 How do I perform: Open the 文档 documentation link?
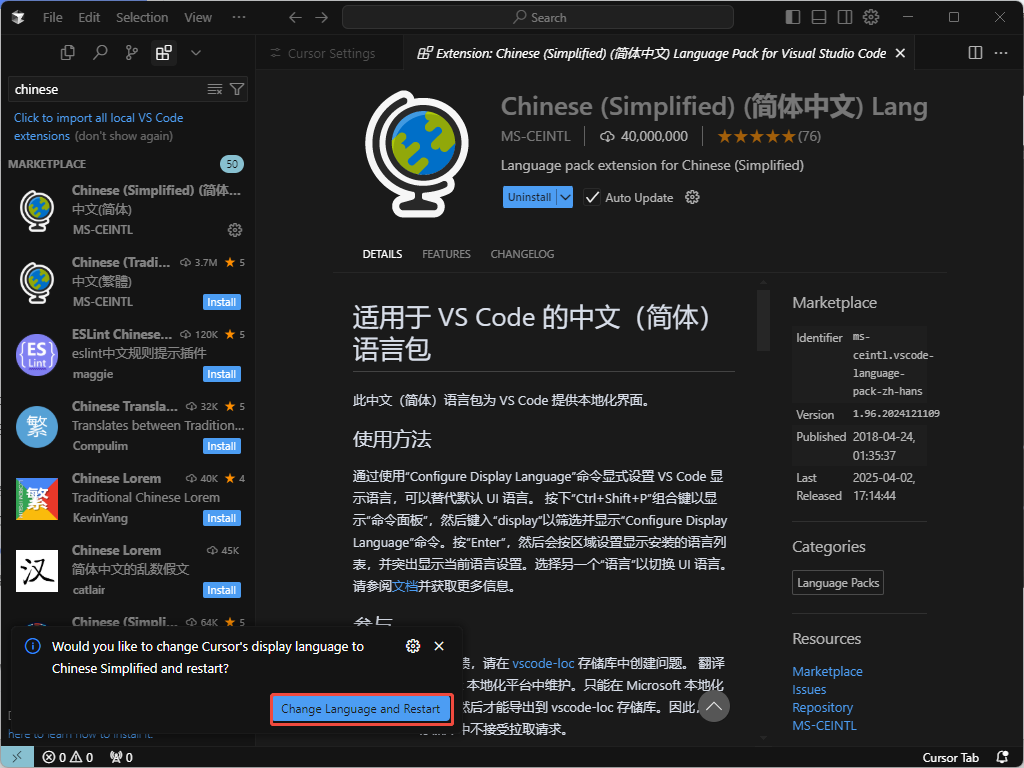tap(405, 586)
